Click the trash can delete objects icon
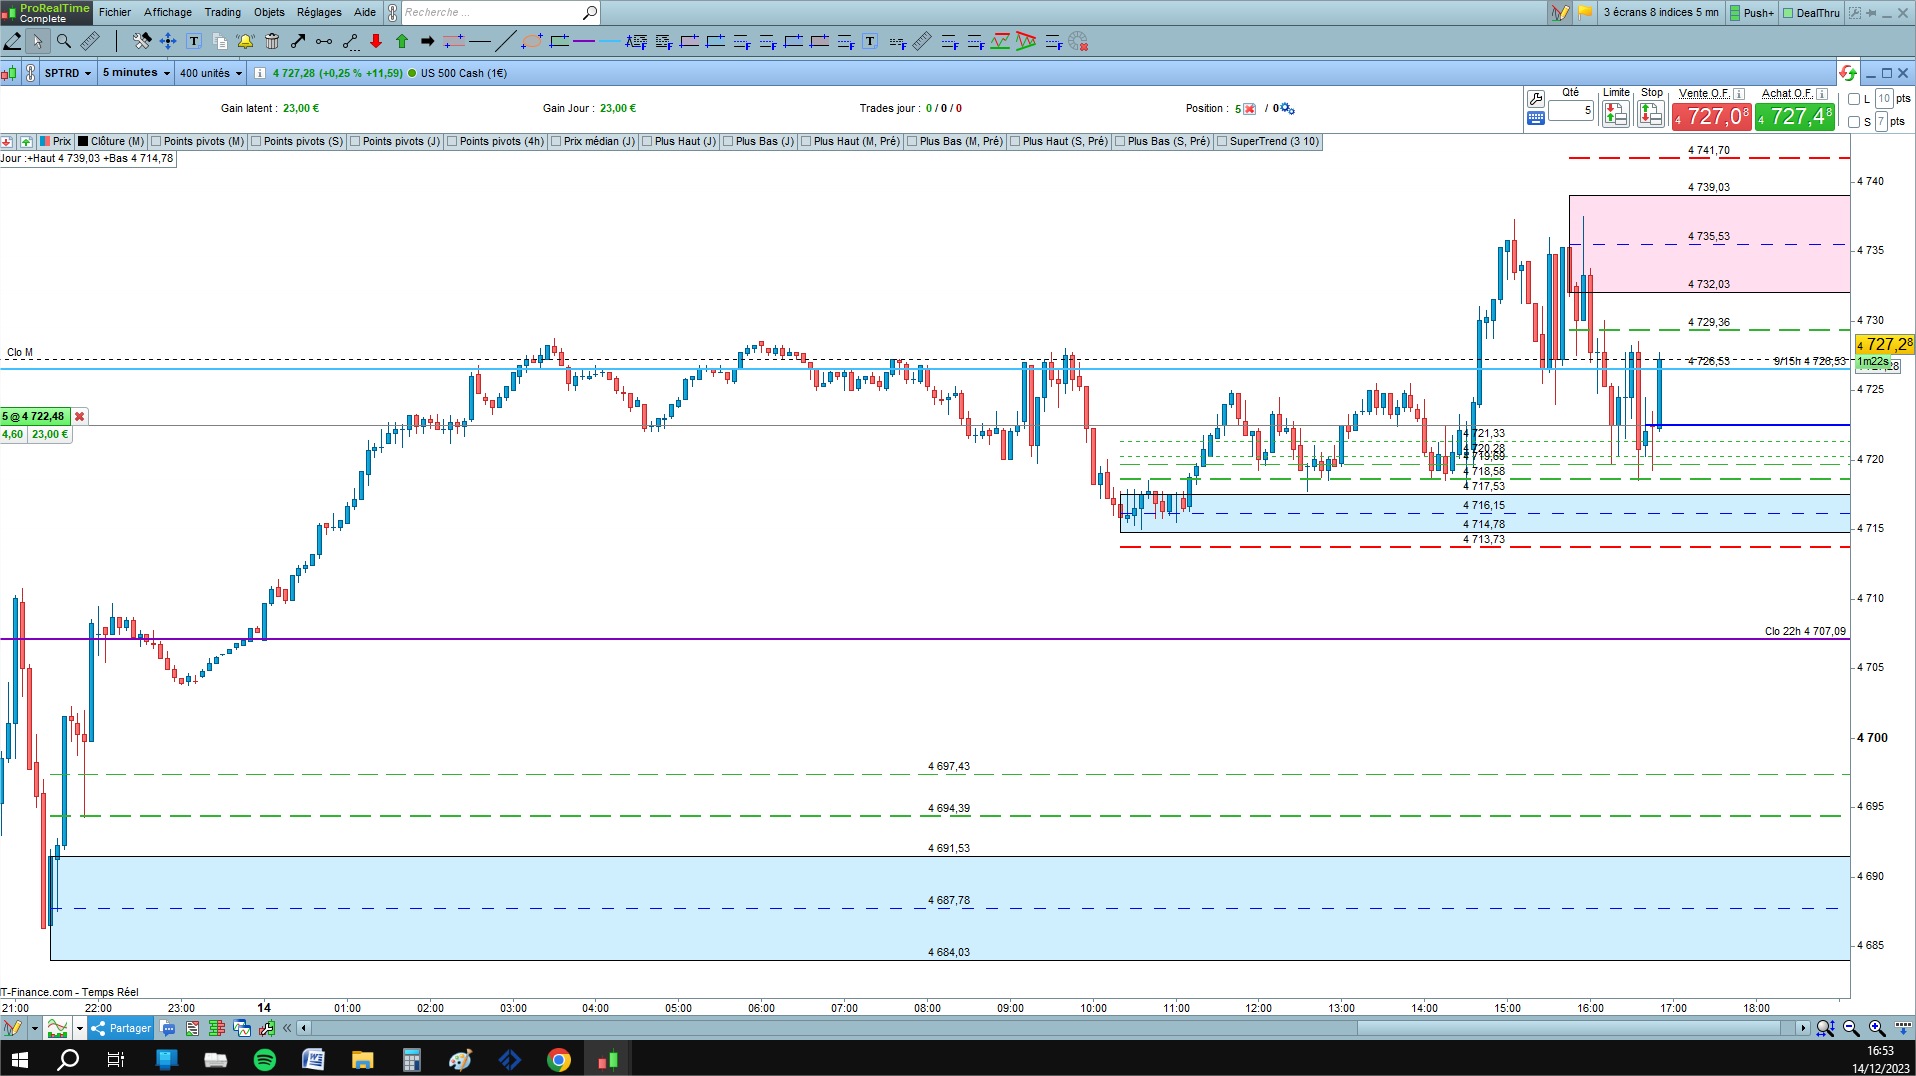Image resolution: width=1916 pixels, height=1076 pixels. (272, 41)
